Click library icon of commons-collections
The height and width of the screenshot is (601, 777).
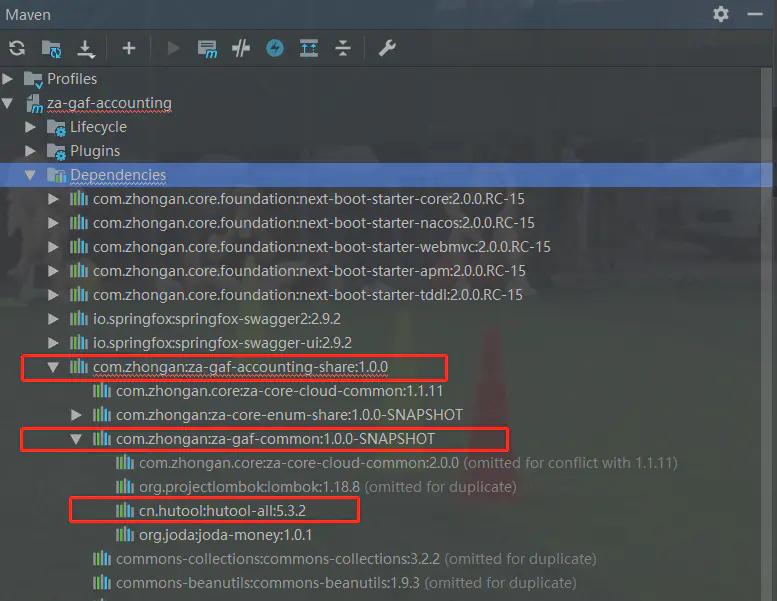click(x=102, y=558)
